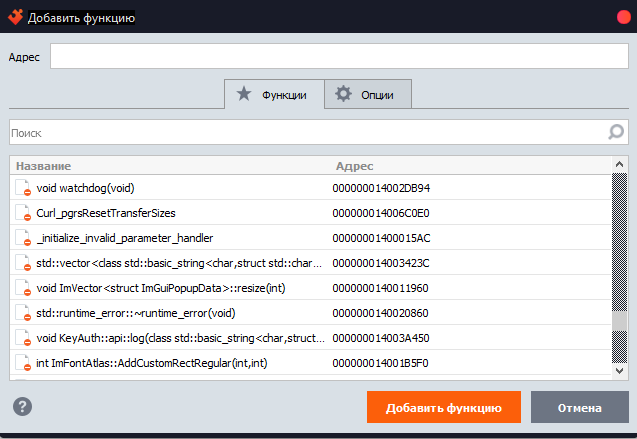Viewport: 637px width, 439px height.
Task: Close the Добавить функцию dialog window
Action: [620, 17]
